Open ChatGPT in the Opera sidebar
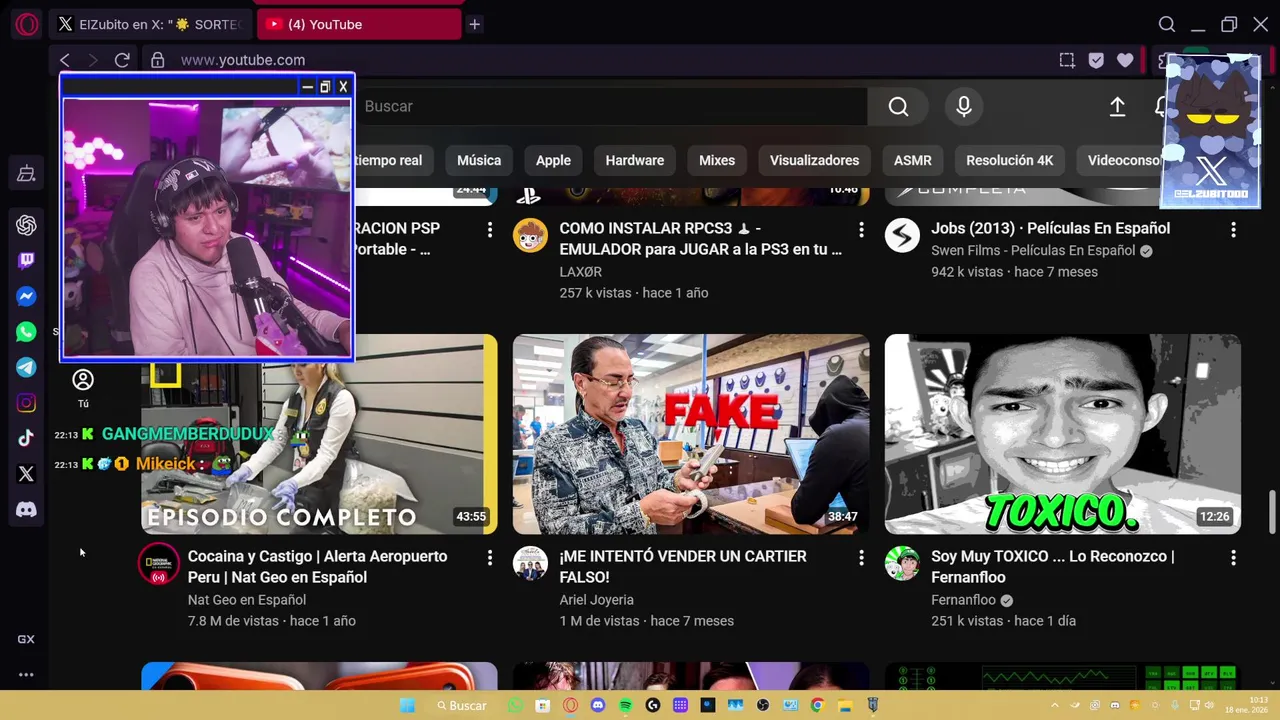1280x720 pixels. click(x=26, y=225)
